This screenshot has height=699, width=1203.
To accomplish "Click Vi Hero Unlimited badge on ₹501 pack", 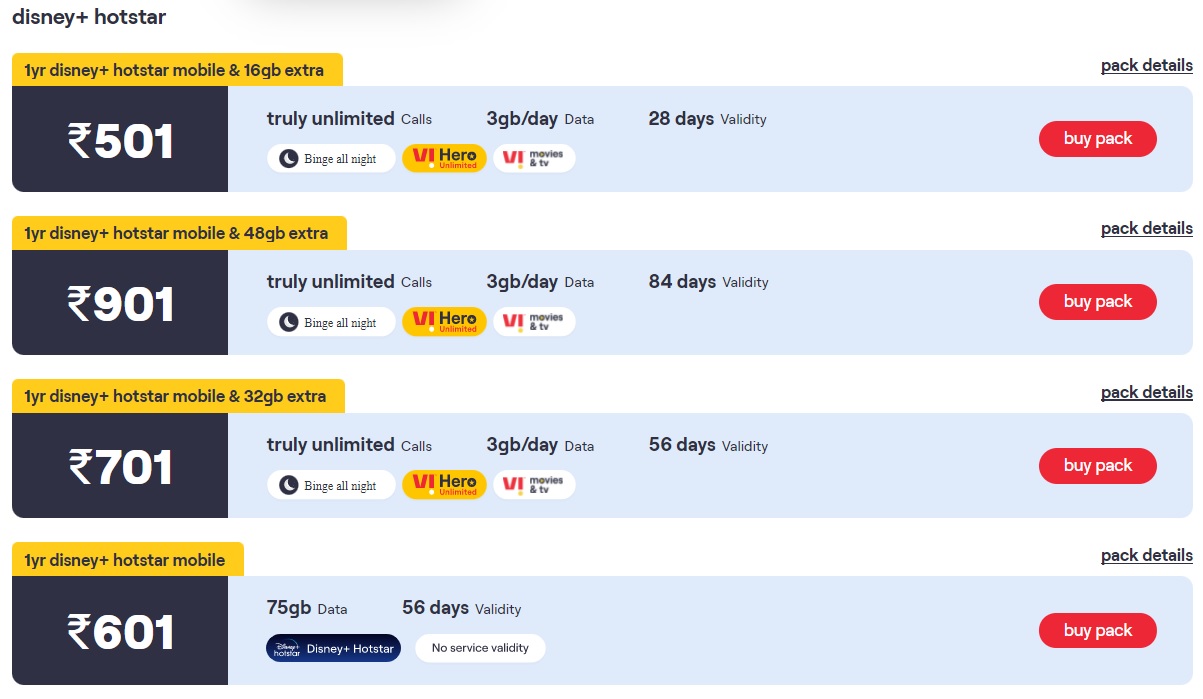I will coord(444,158).
